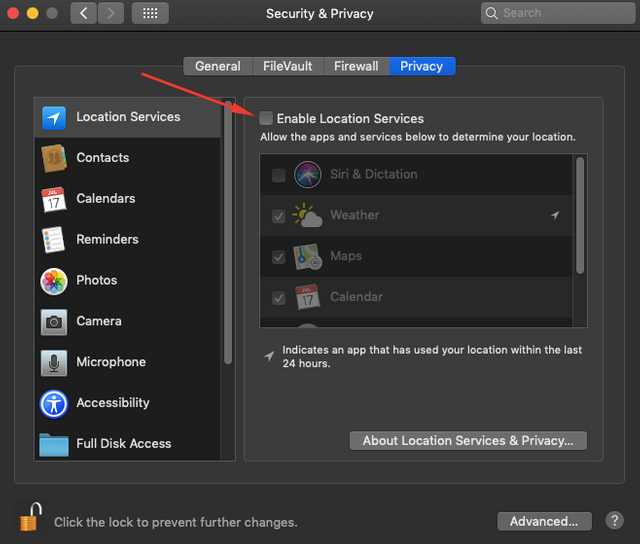Image resolution: width=640 pixels, height=544 pixels.
Task: Click the Reminders list icon
Action: pos(53,240)
